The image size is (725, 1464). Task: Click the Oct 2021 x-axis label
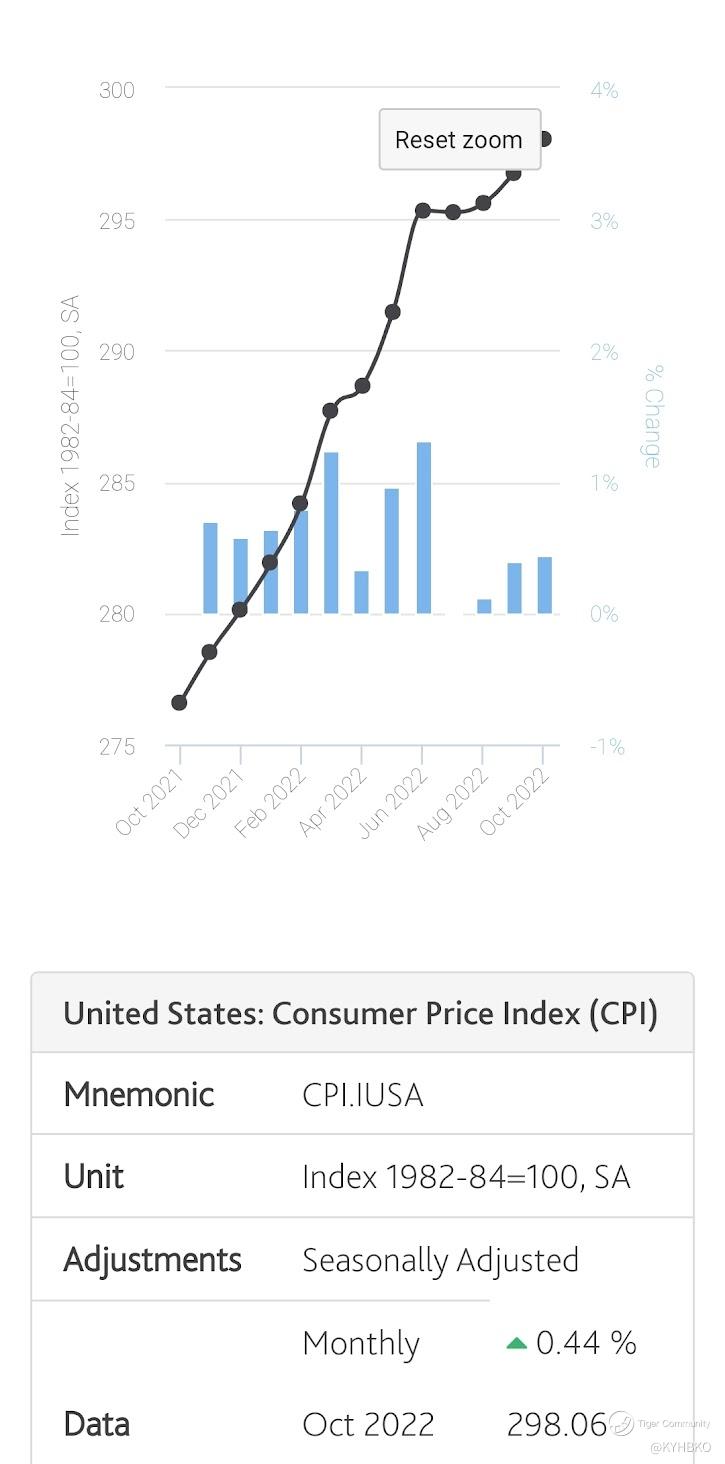click(149, 801)
